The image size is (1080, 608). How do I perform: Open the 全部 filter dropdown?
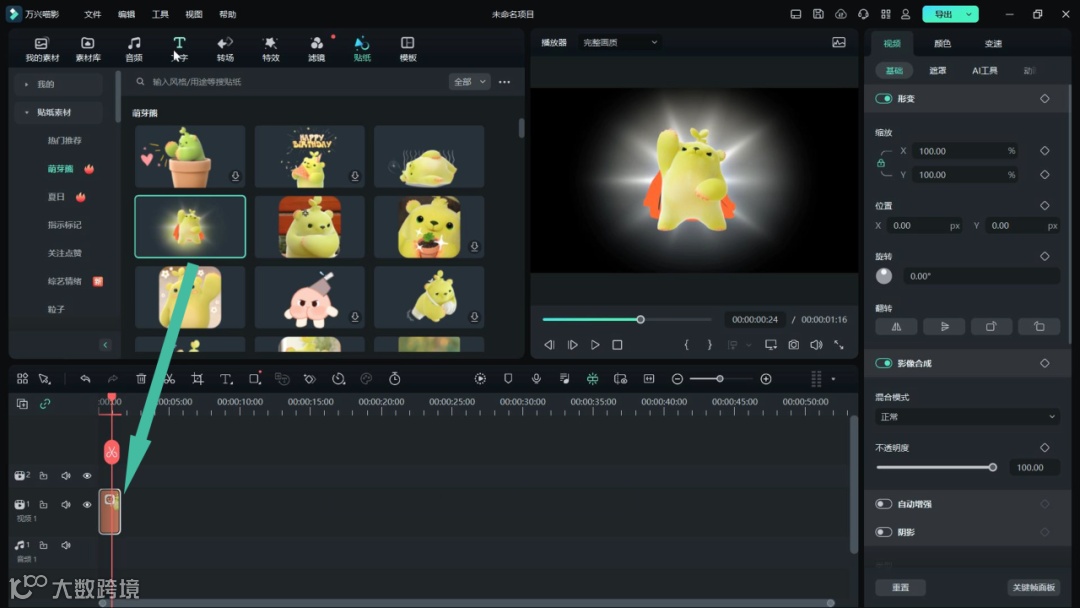pyautogui.click(x=470, y=81)
